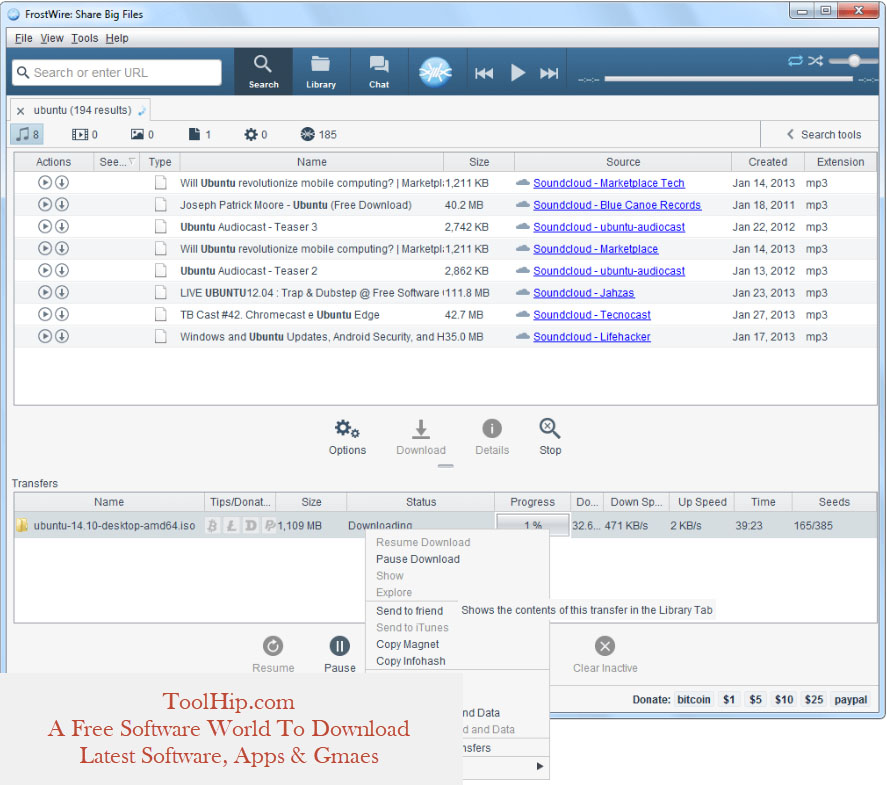The image size is (887, 785).
Task: Select ubuntu-14.10-desktop-amd64.iso transfer row
Action: [x=445, y=525]
